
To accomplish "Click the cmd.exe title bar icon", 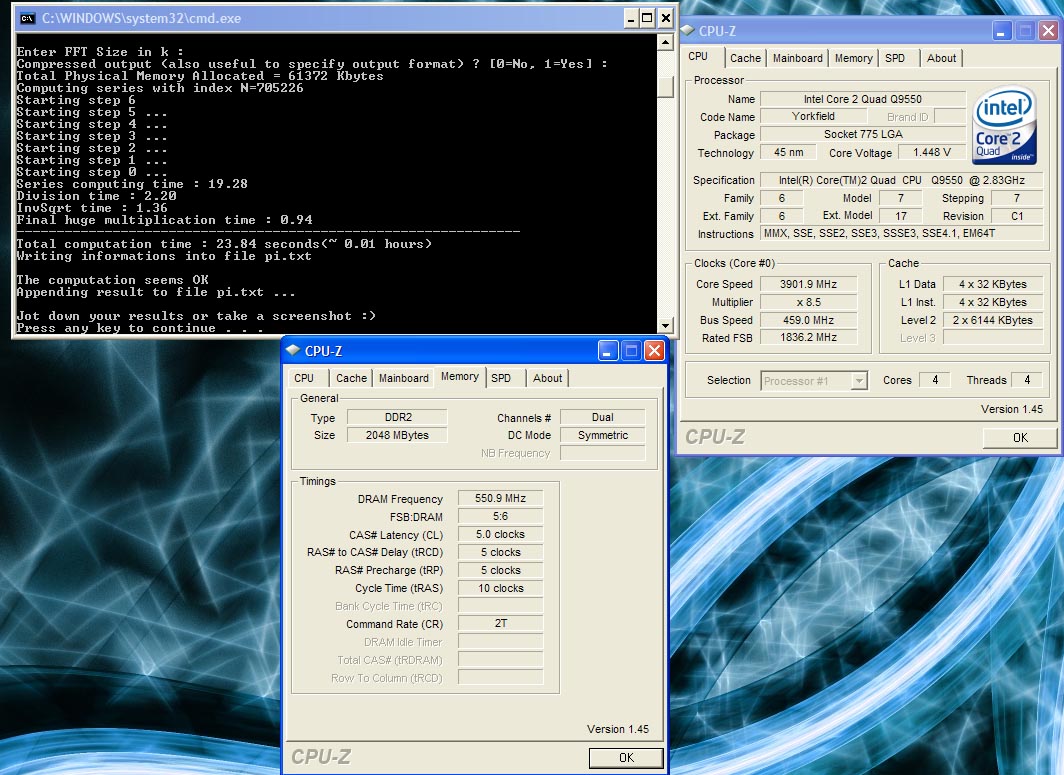I will 28,18.
